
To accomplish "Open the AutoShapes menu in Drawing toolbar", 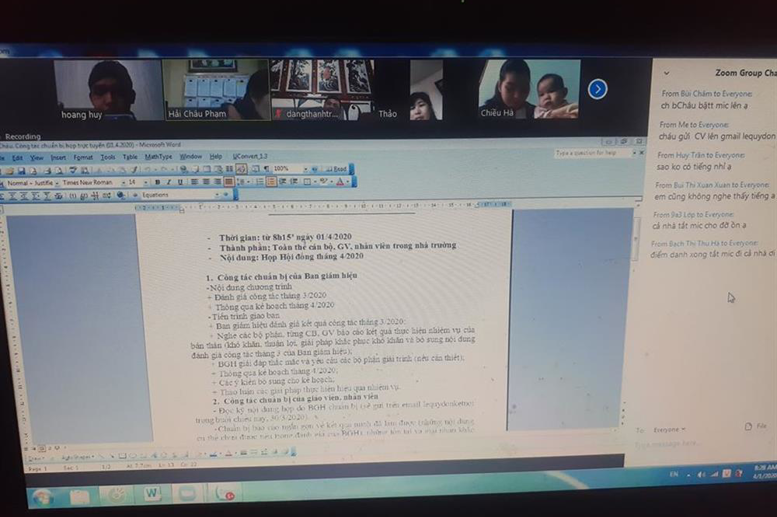I will point(78,457).
